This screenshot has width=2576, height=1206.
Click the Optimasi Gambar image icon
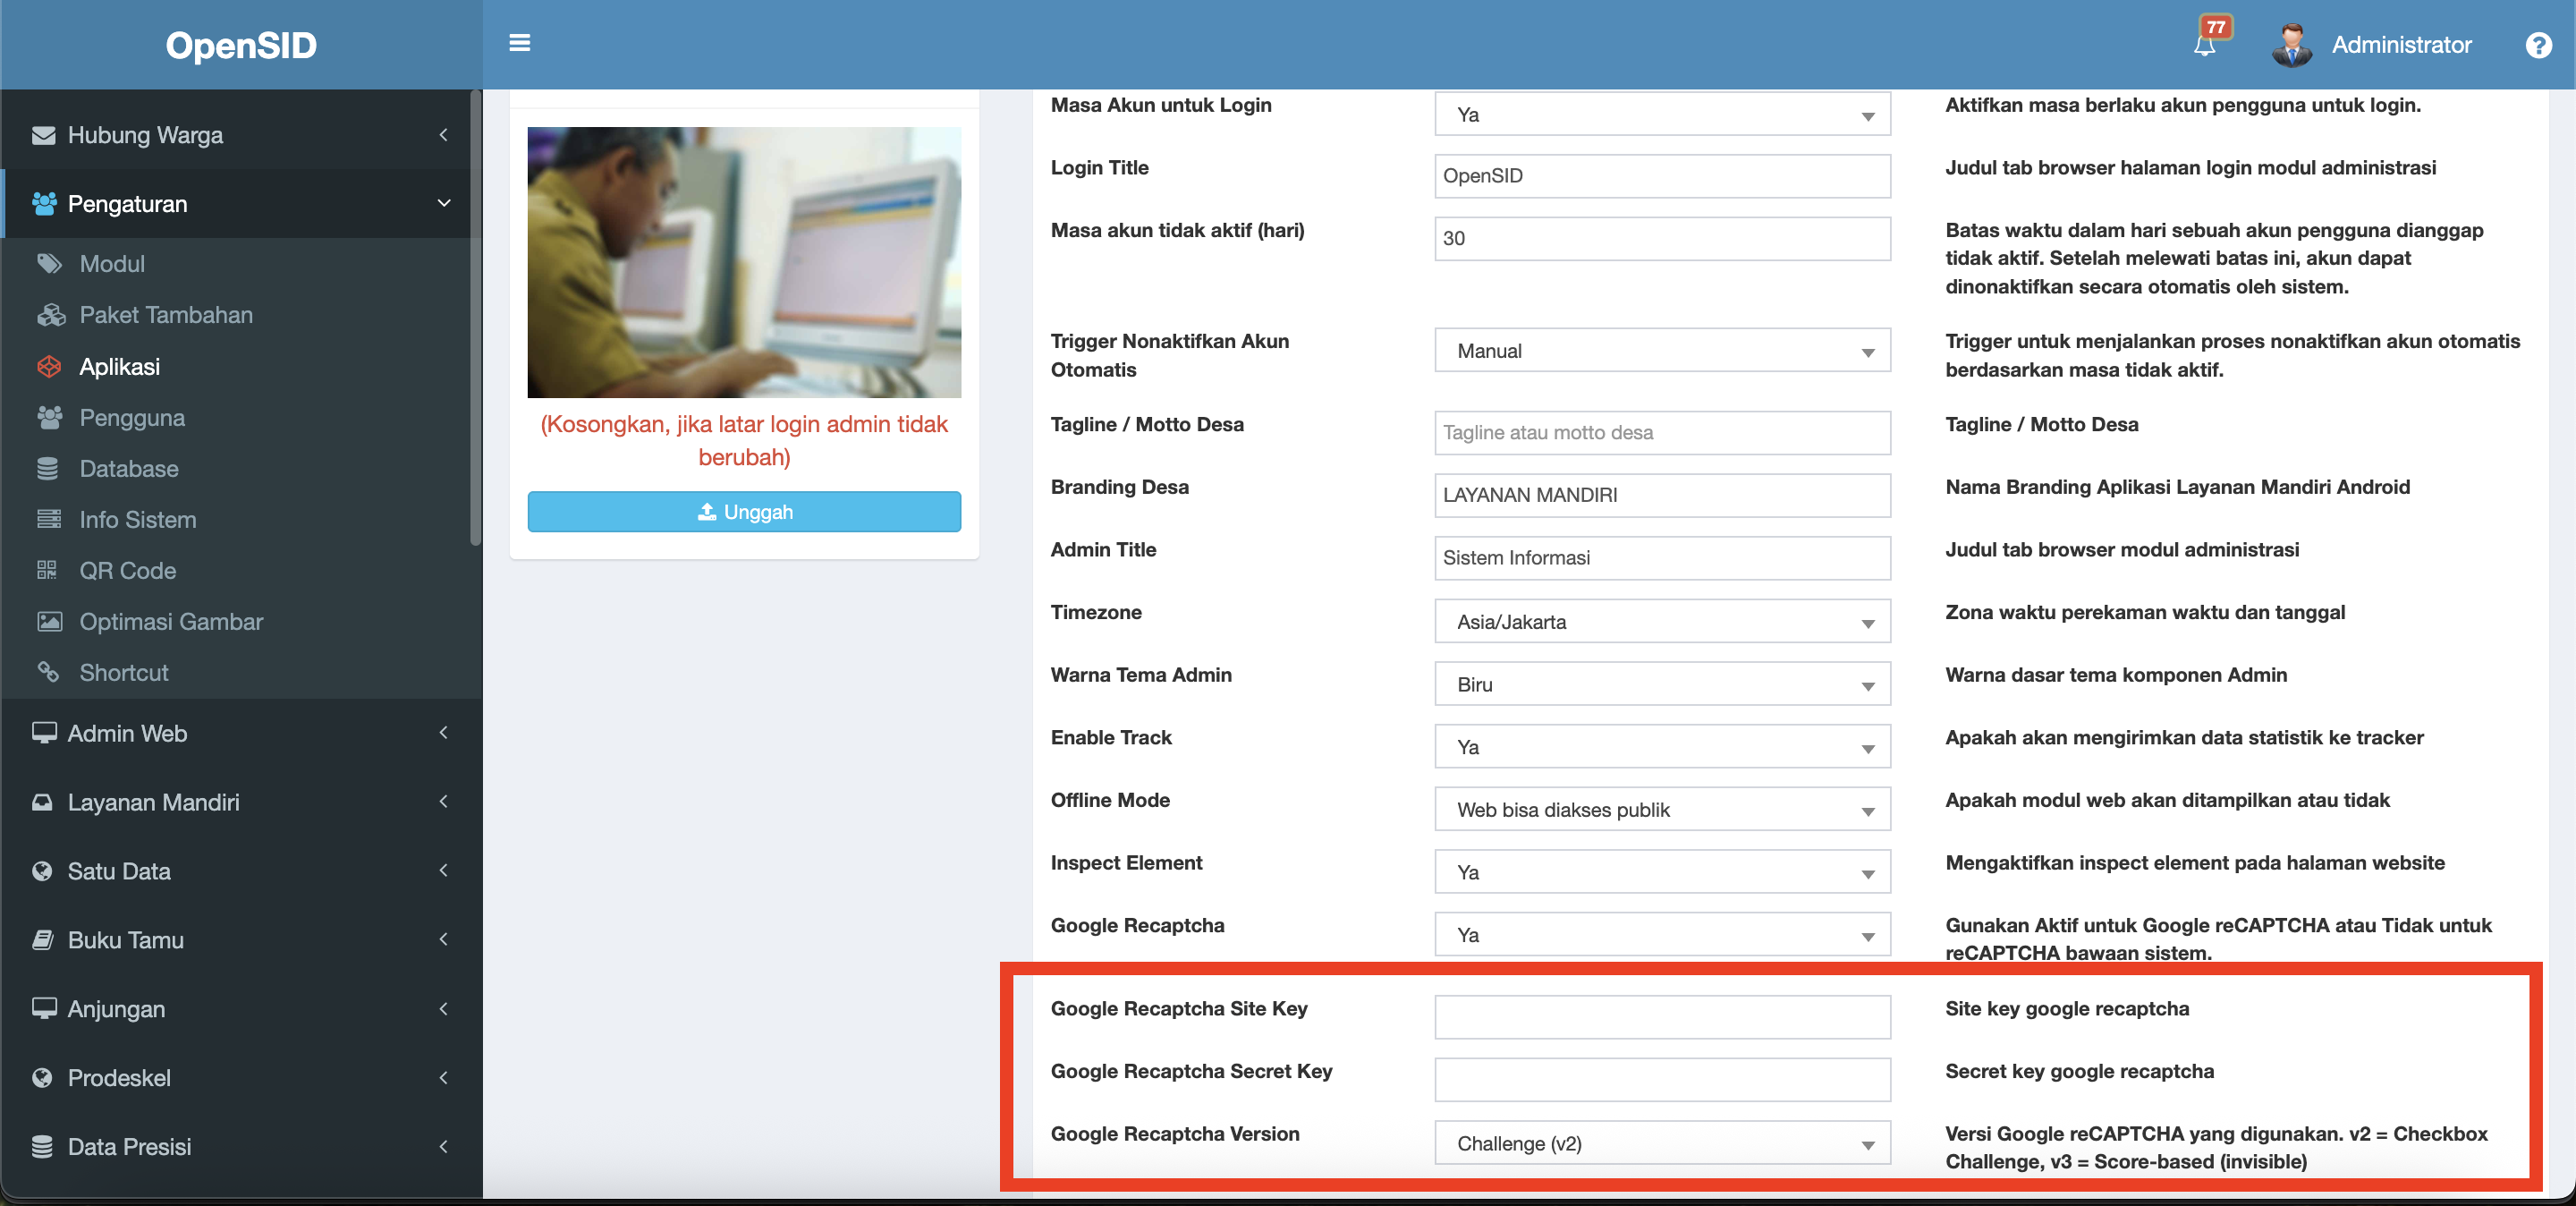48,622
